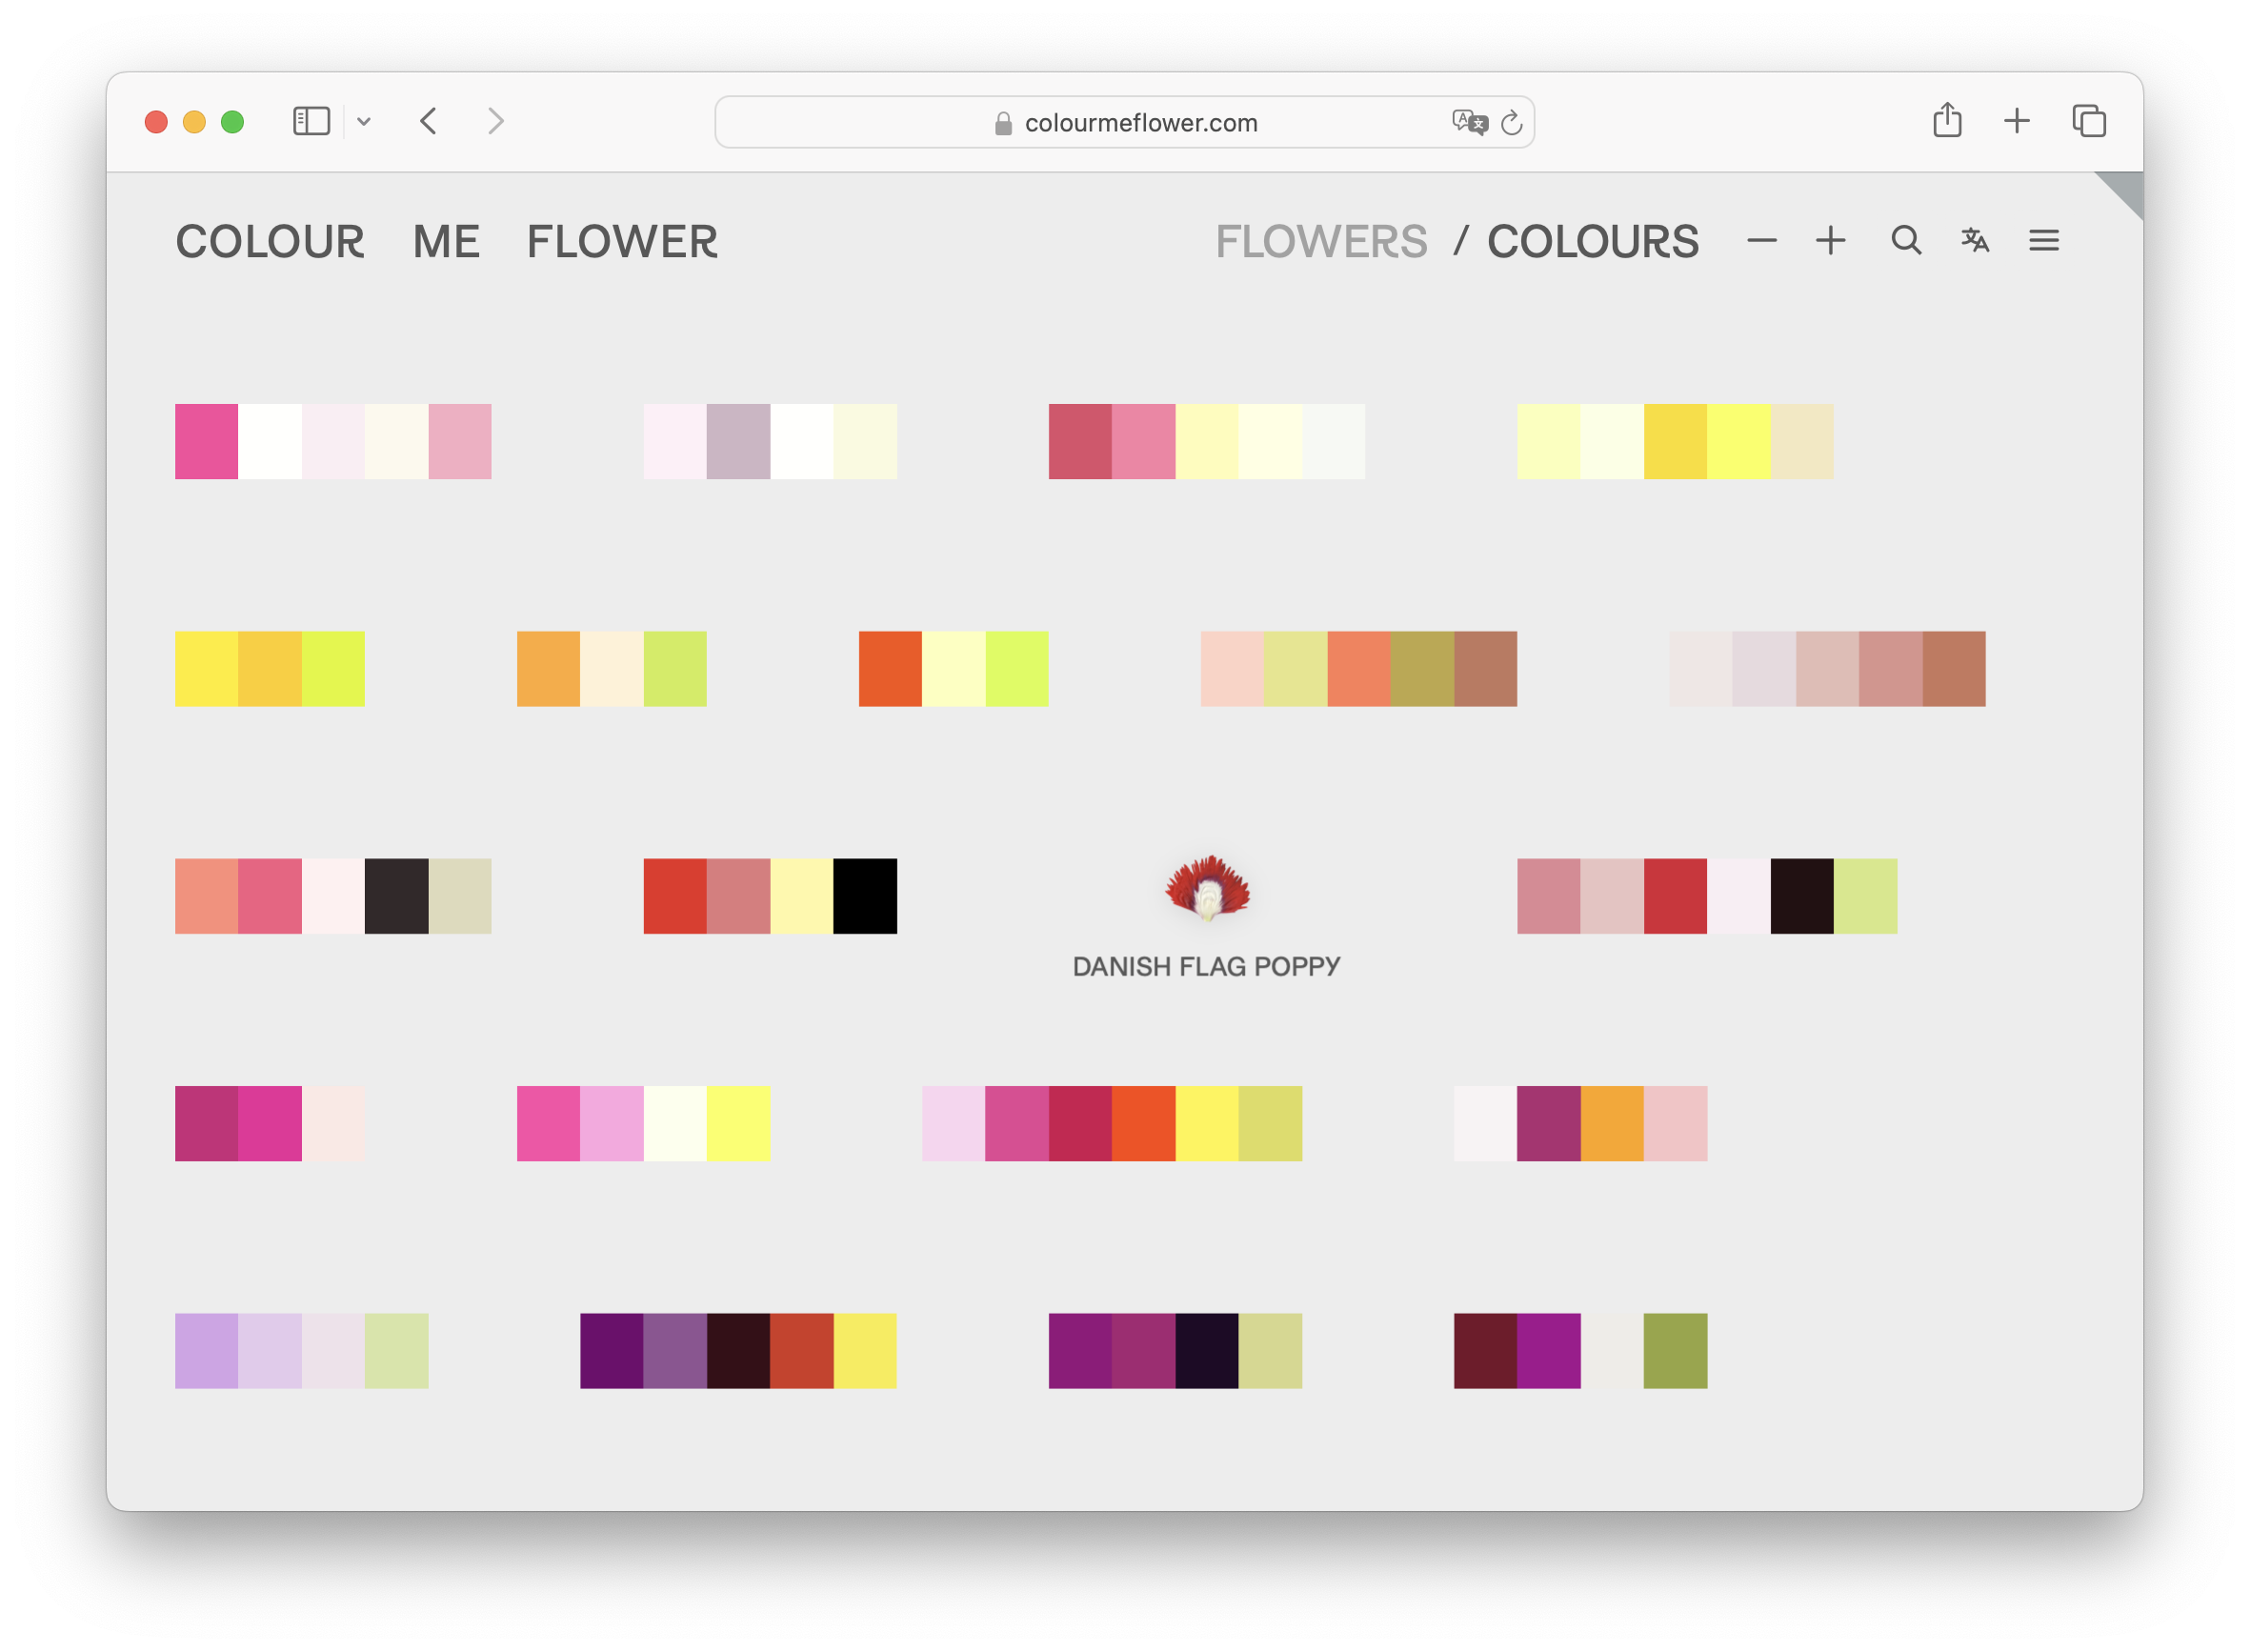Click Safari's translate page icon in the address bar
Viewport: 2250px width, 1652px height.
coord(1469,122)
